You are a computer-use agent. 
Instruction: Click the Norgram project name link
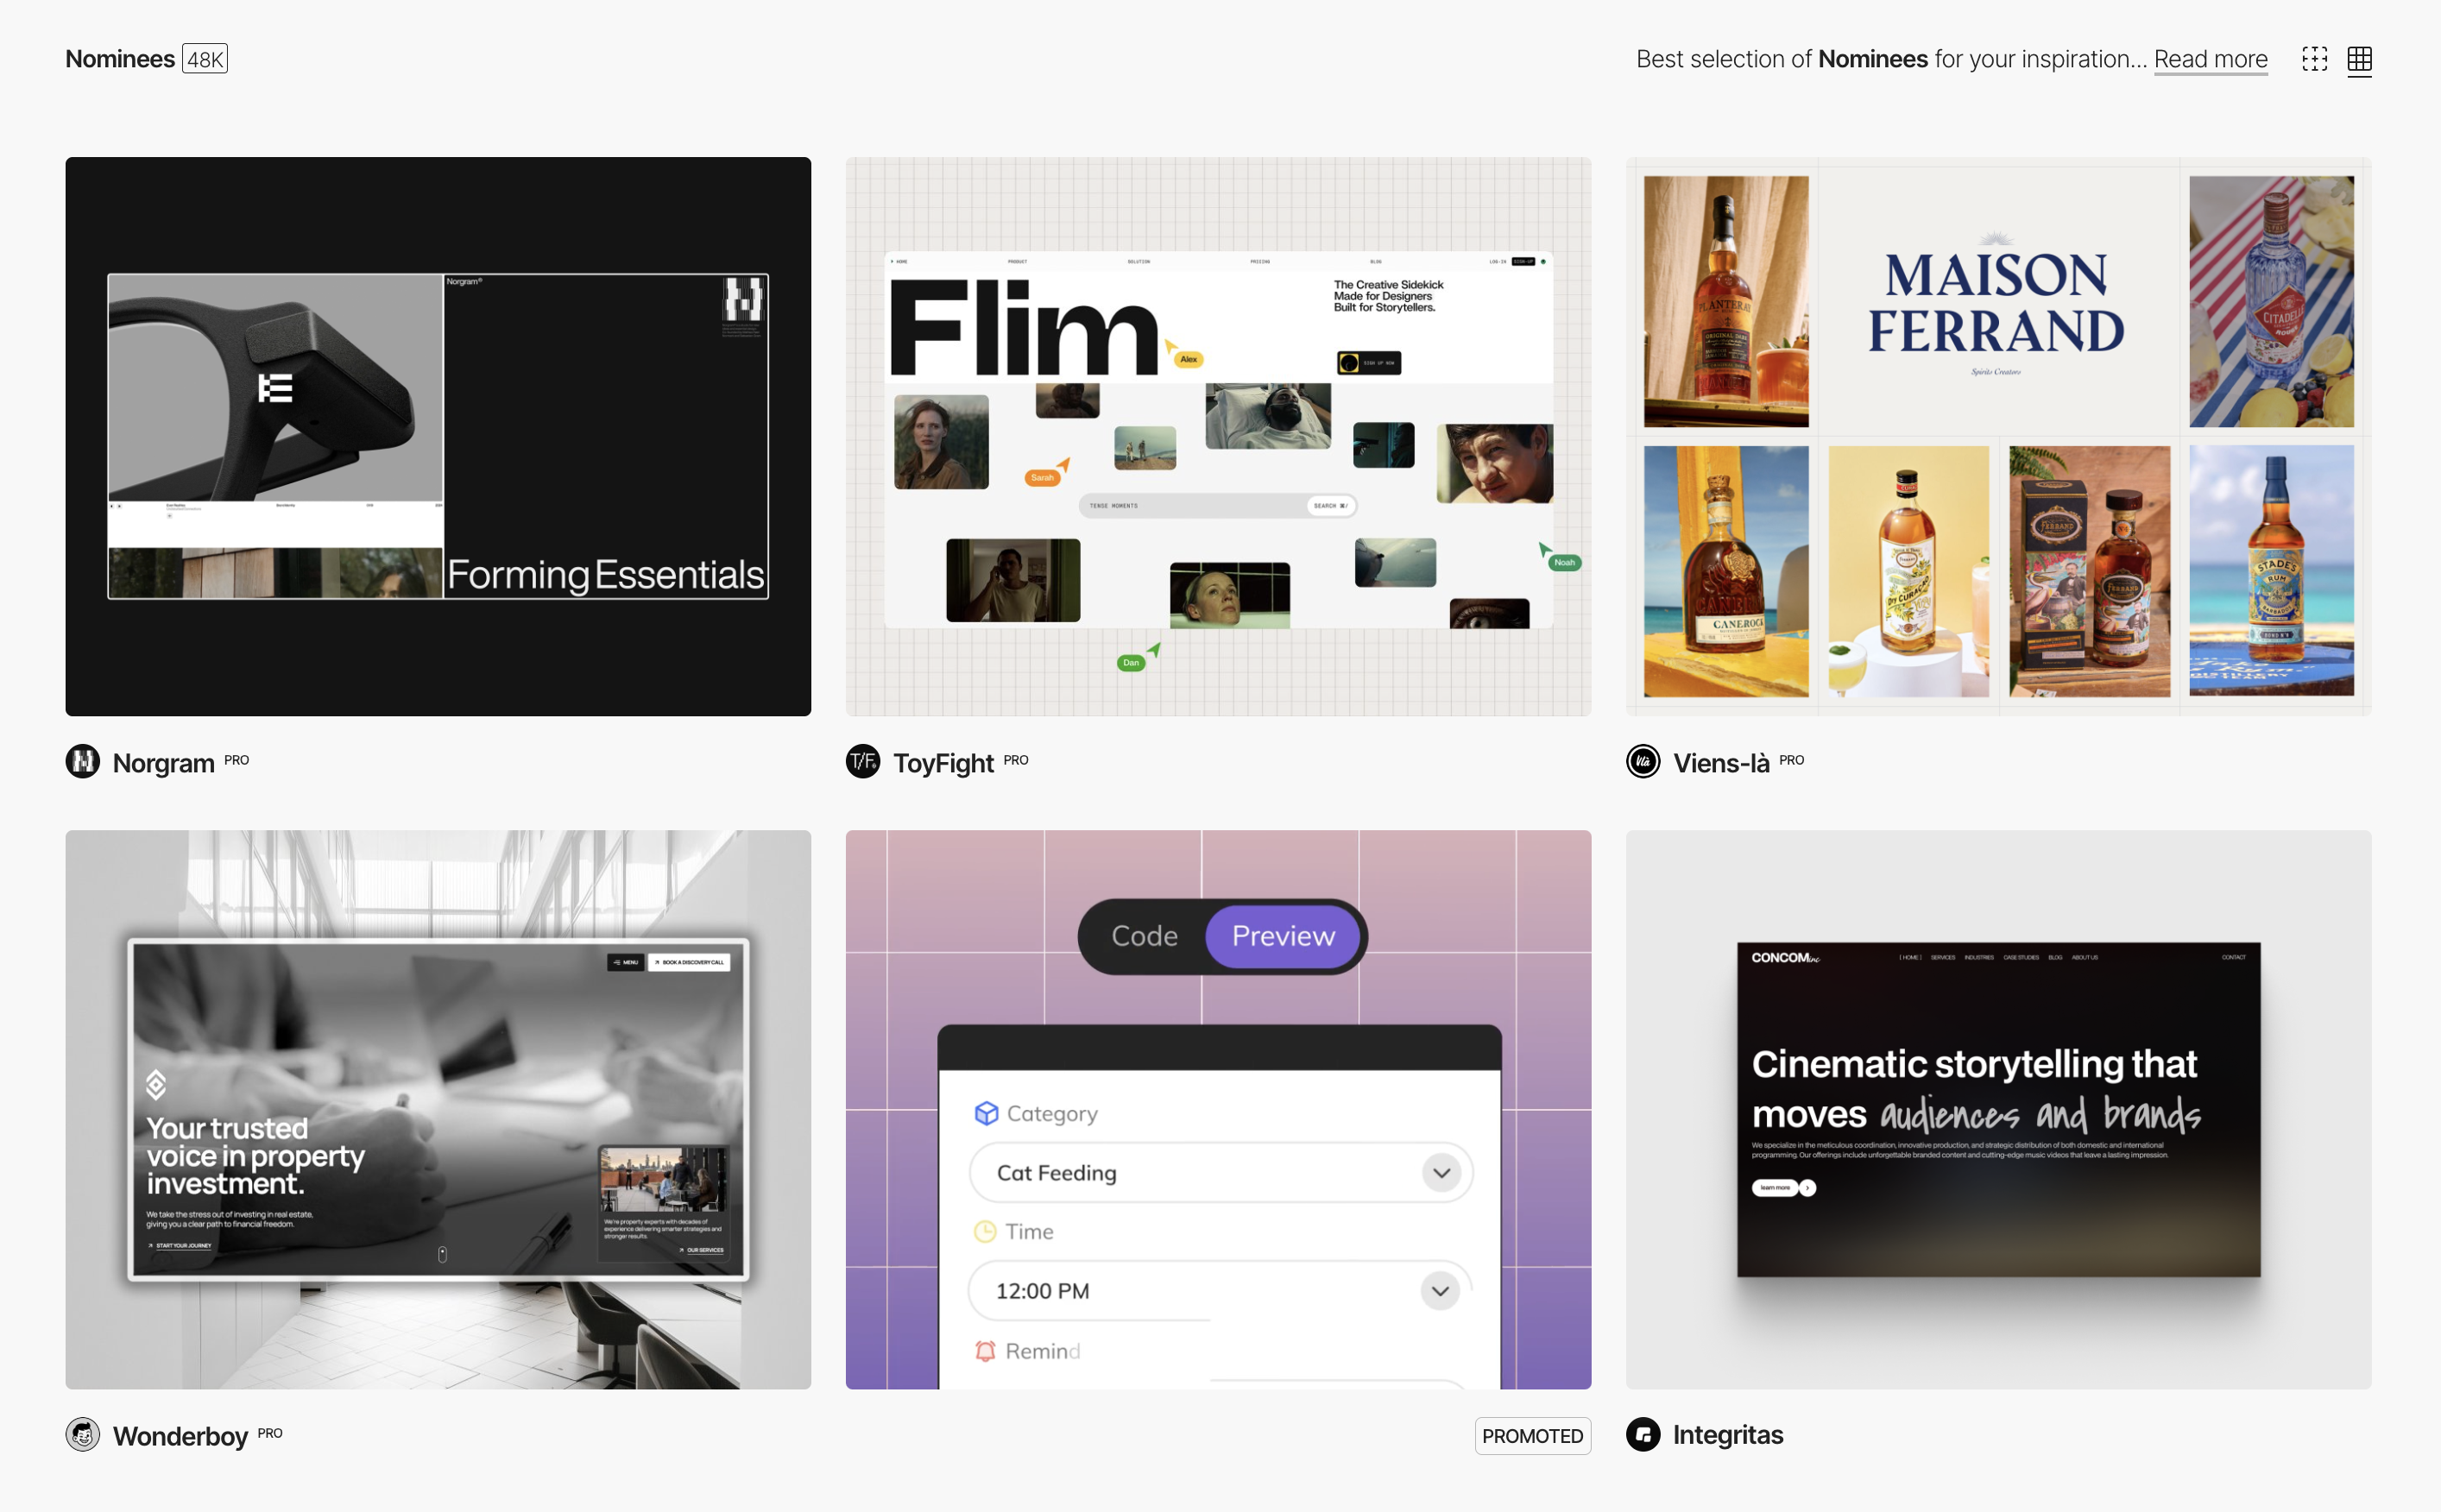(x=164, y=762)
